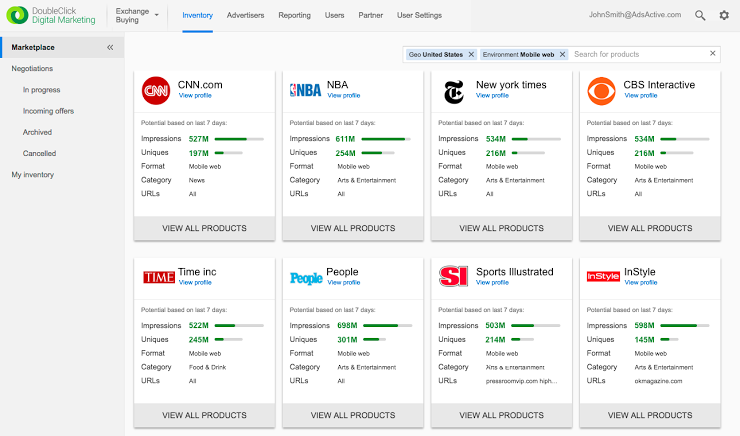The height and width of the screenshot is (436, 740).
Task: Remove the Geo United States filter chip
Action: pos(471,54)
